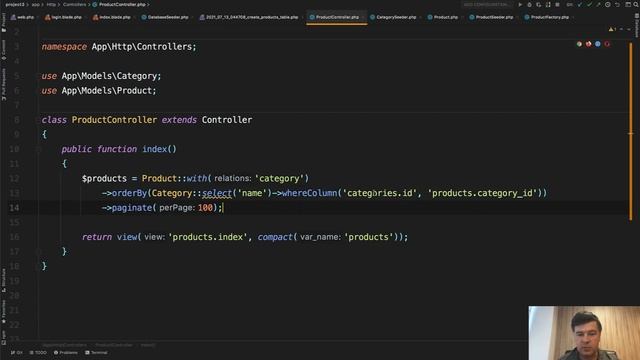Click the warning triangle inspection indicator
640x360 pixels.
[x=612, y=29]
